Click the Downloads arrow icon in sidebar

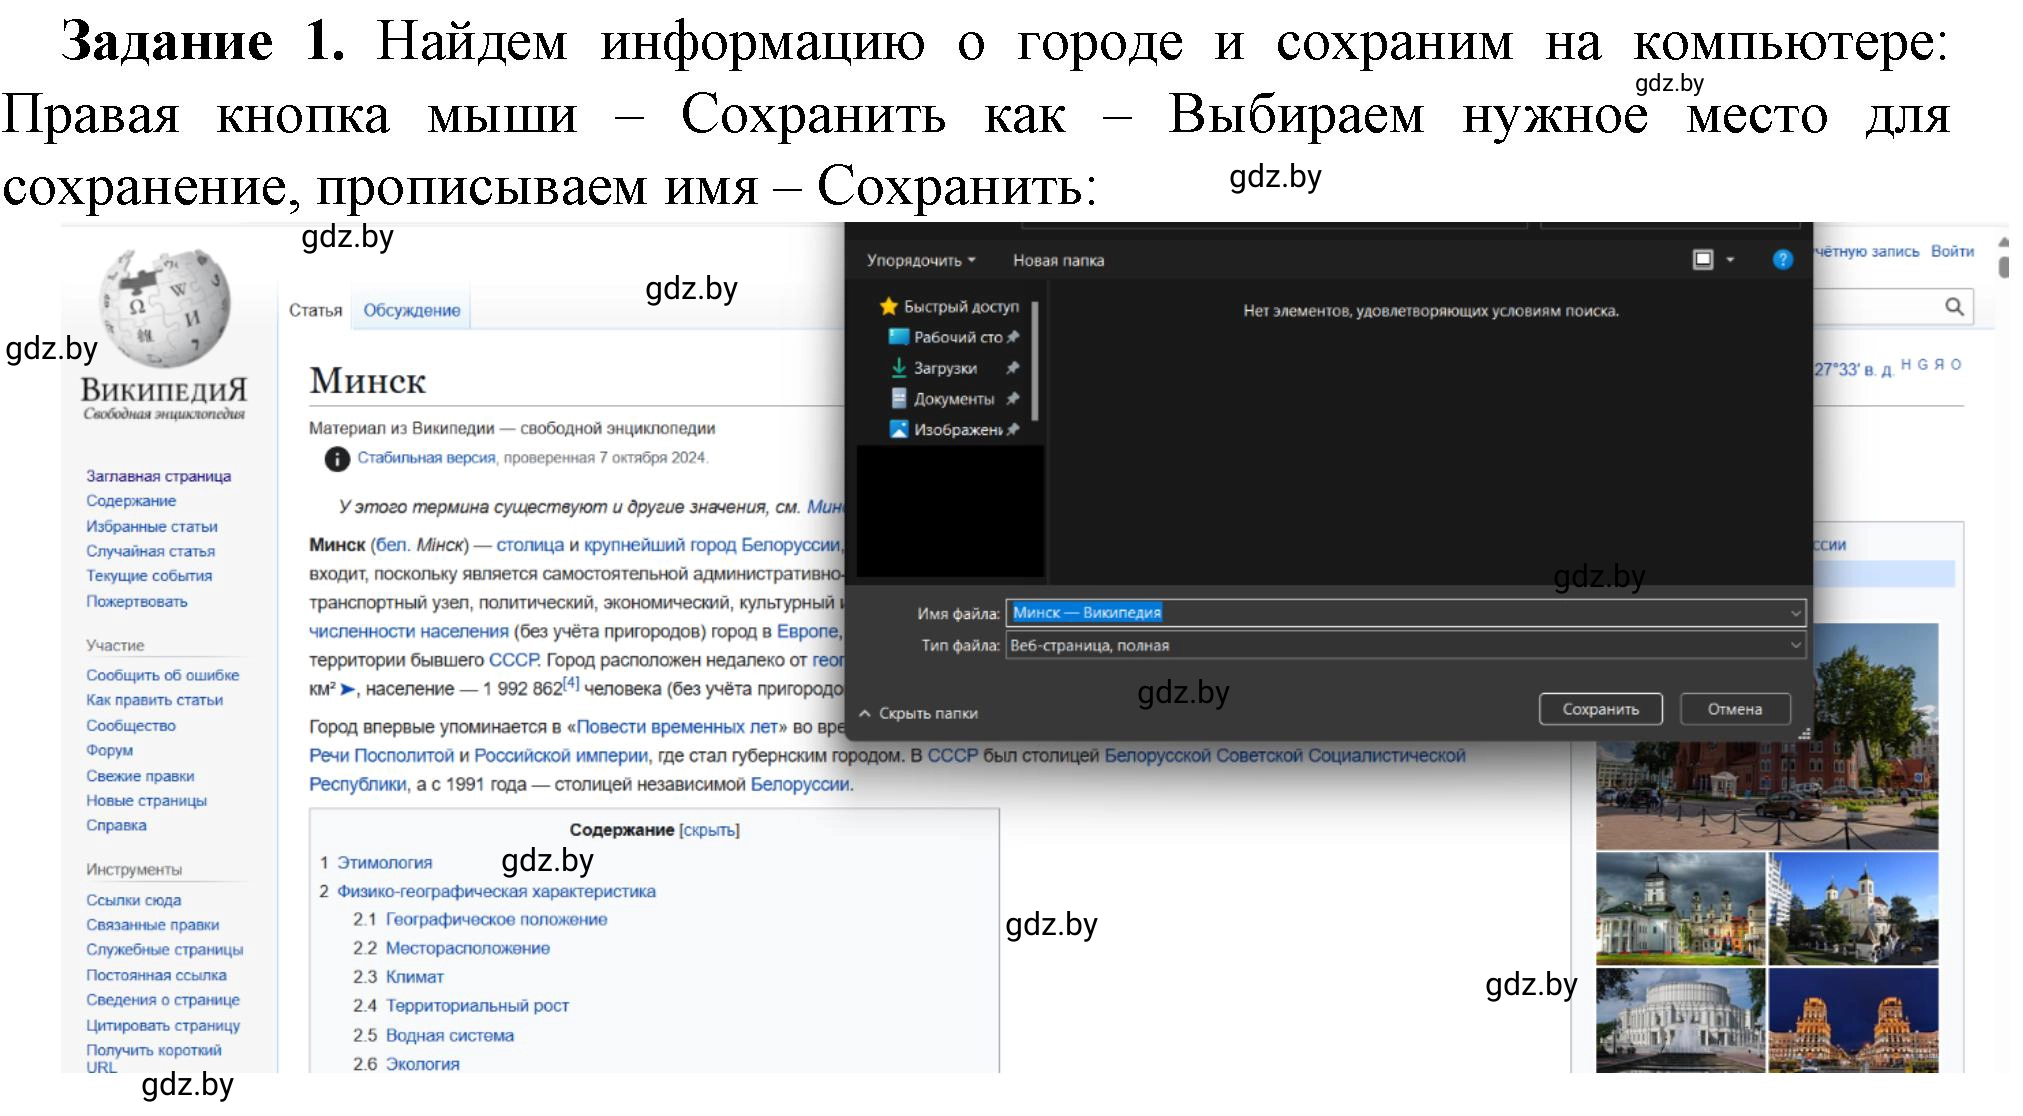[899, 368]
